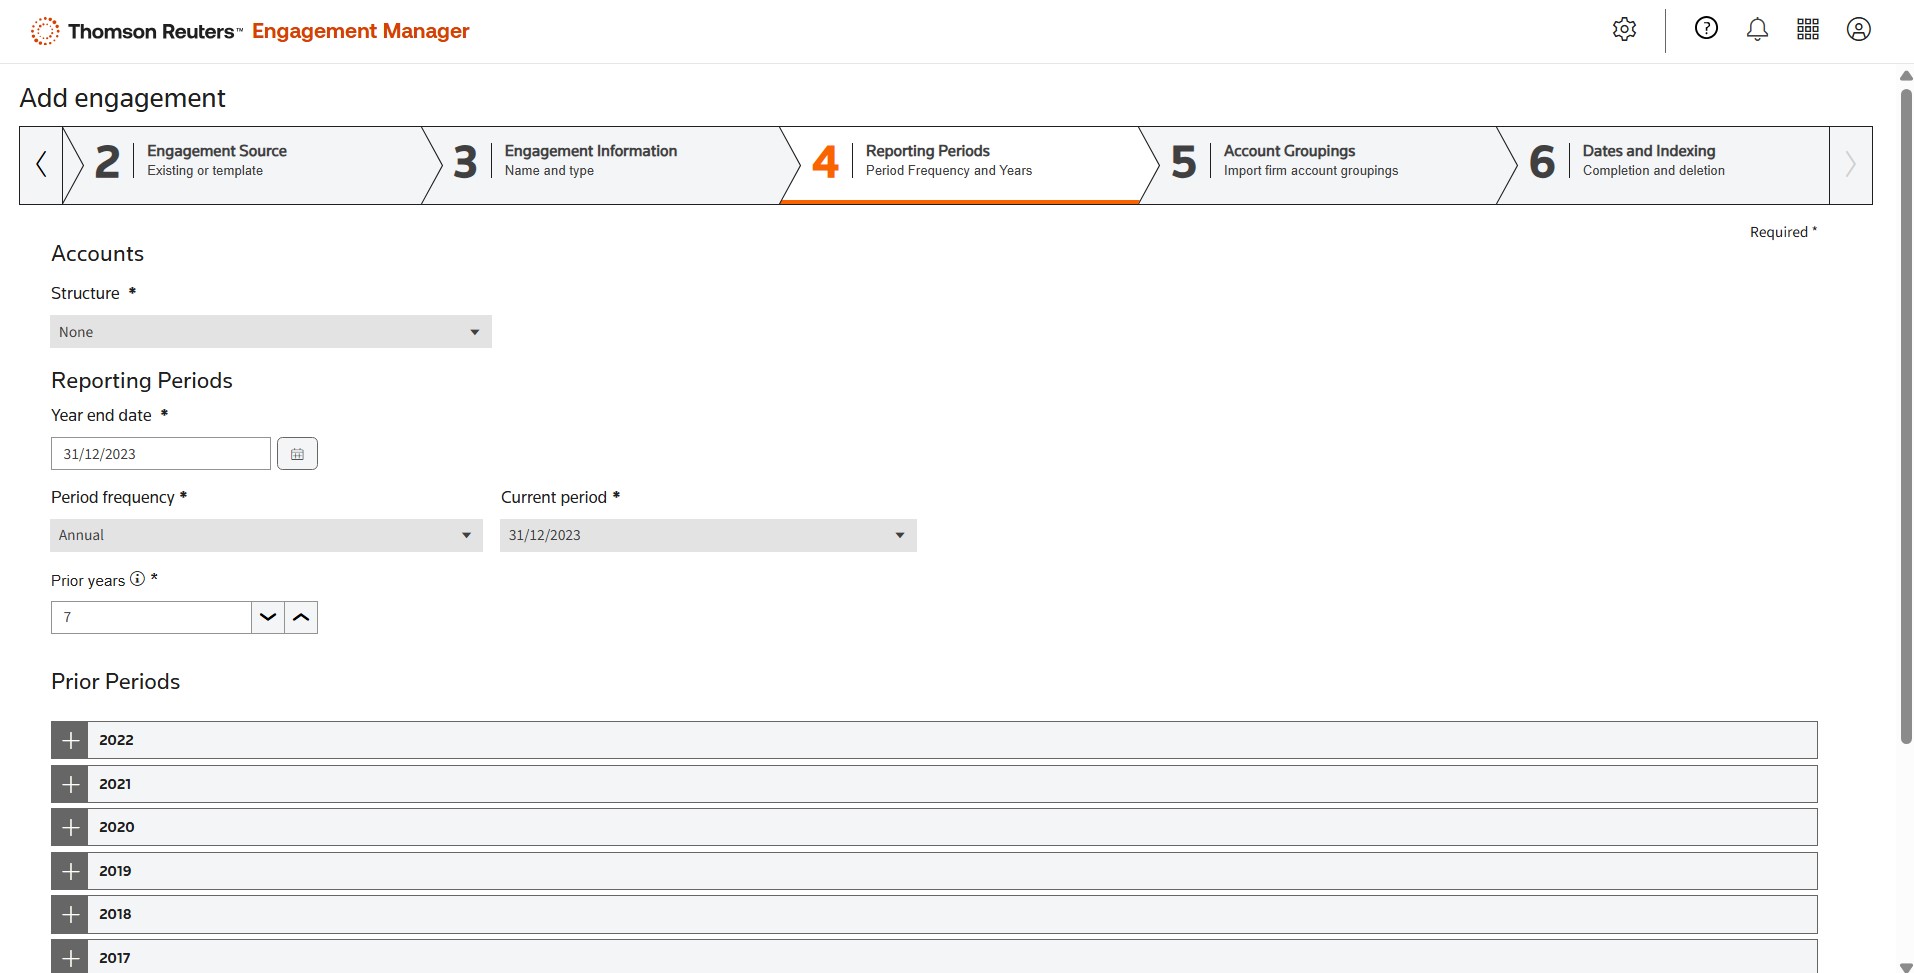Open the apps grid launcher
This screenshot has width=1914, height=973.
tap(1808, 30)
